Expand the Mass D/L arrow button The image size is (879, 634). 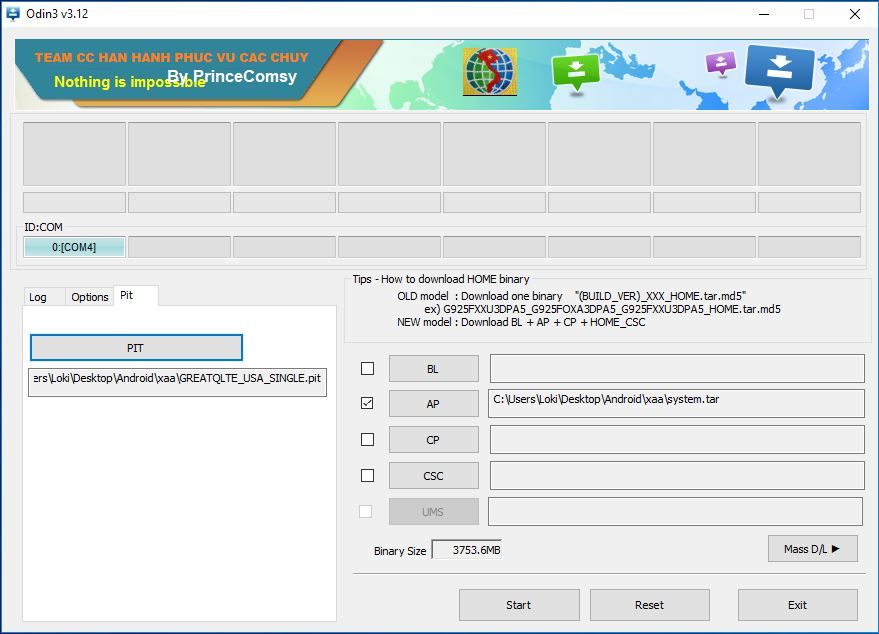pyautogui.click(x=812, y=549)
